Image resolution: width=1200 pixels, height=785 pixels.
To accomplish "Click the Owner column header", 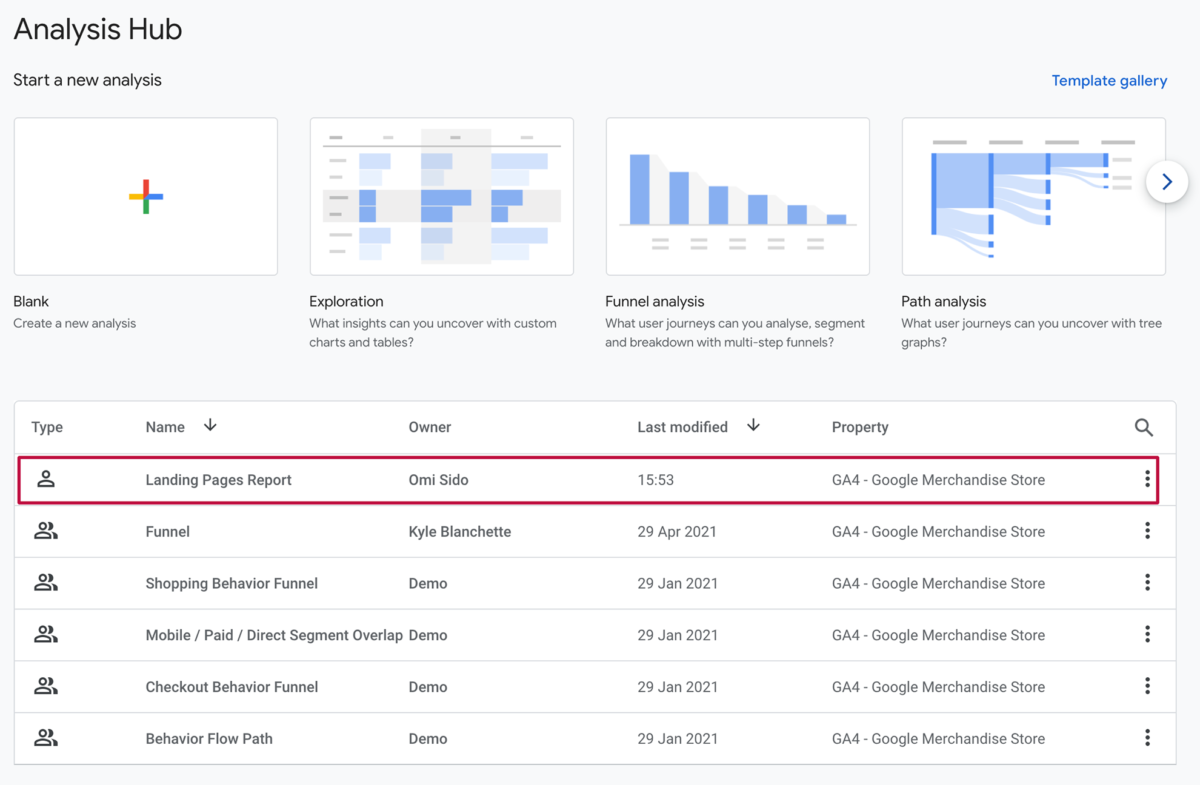I will (x=430, y=427).
